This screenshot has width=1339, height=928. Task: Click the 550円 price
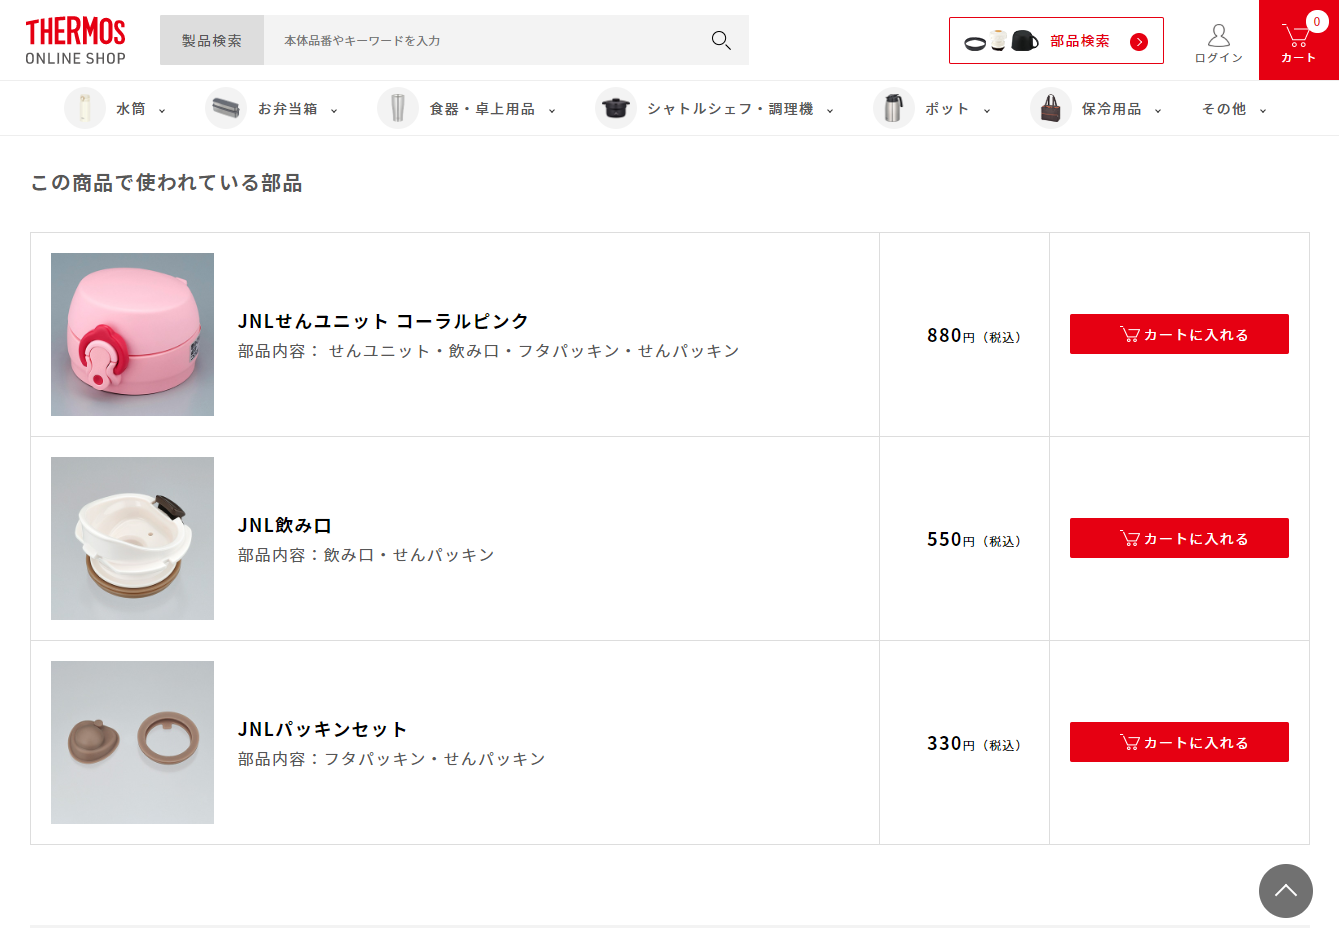974,540
